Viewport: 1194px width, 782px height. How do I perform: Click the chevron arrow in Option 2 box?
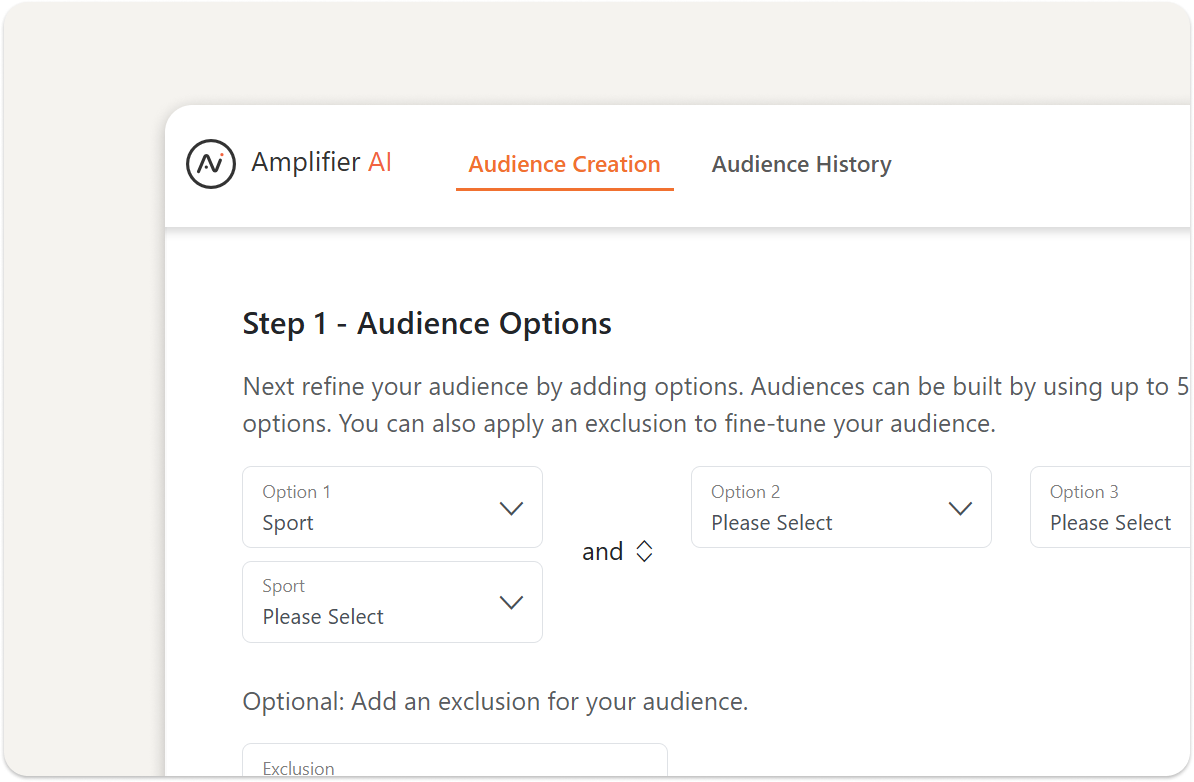[960, 508]
